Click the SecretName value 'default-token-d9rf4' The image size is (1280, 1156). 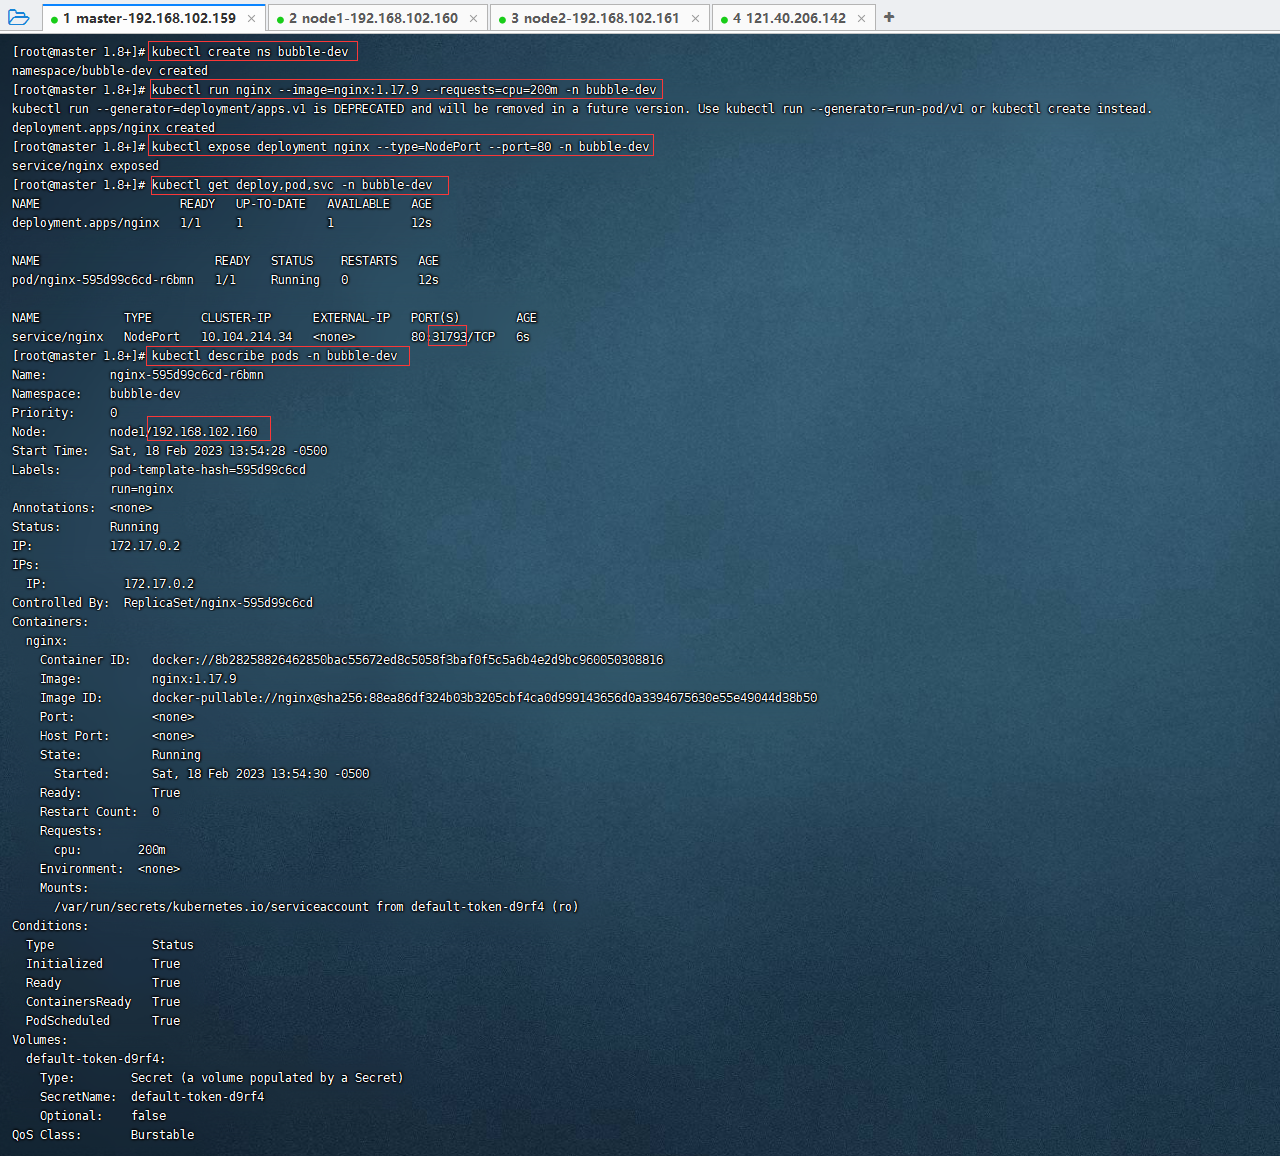tap(198, 1097)
